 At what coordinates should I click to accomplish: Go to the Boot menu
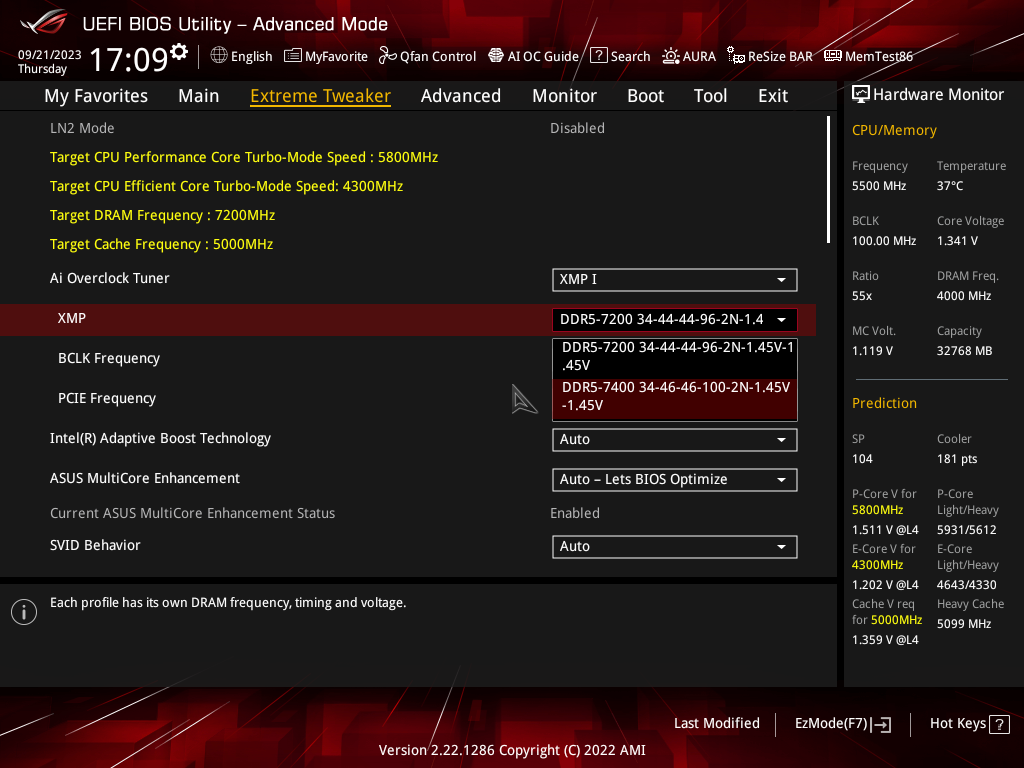click(645, 95)
